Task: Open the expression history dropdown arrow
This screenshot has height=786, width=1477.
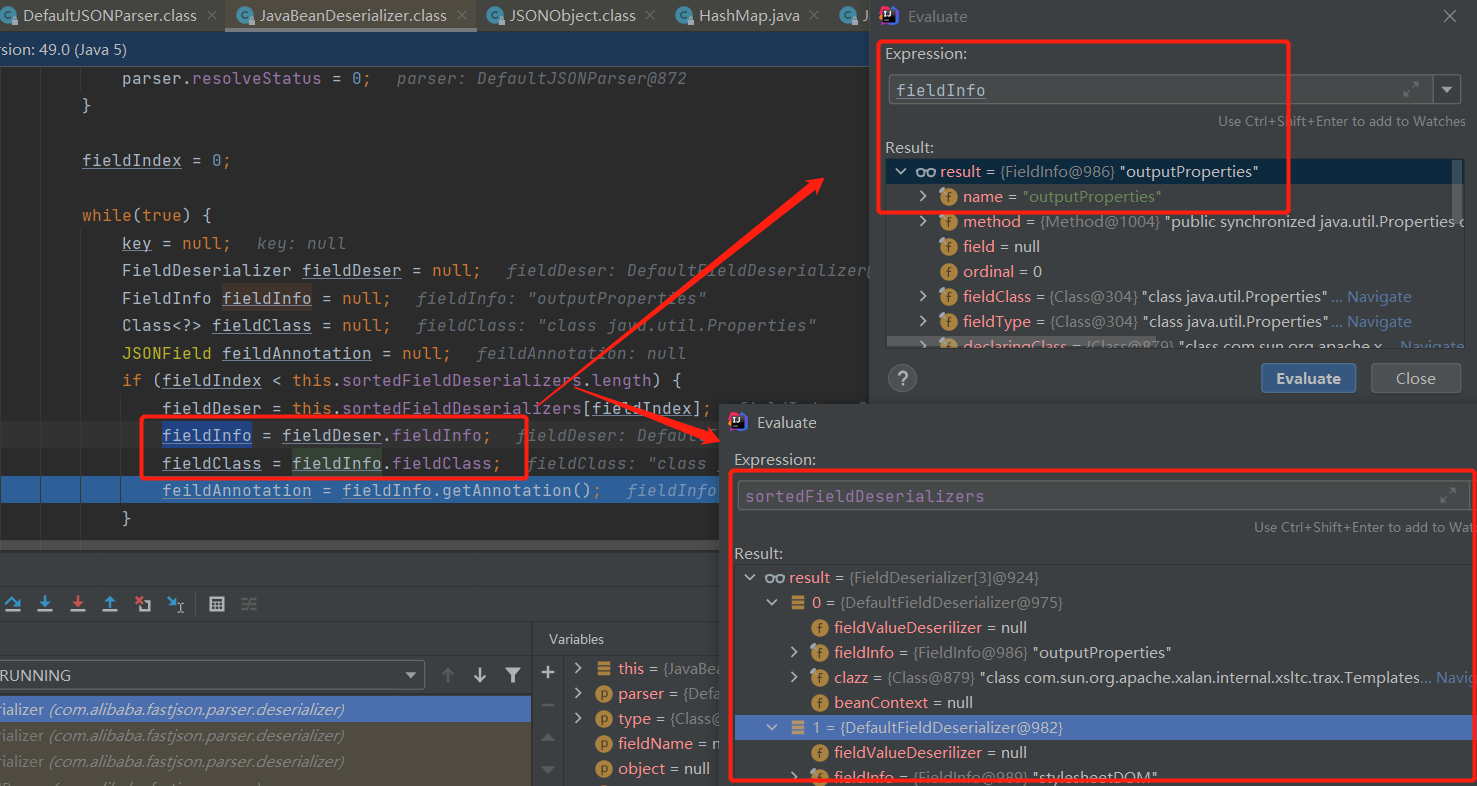Action: pyautogui.click(x=1447, y=90)
